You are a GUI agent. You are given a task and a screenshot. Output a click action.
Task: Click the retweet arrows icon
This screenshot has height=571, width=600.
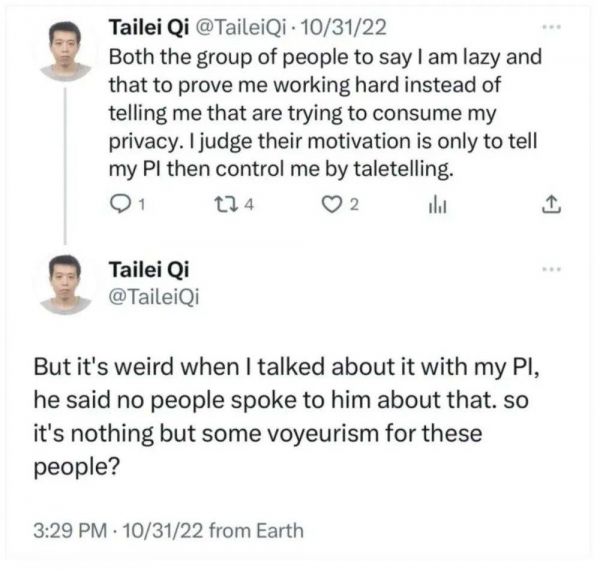(222, 206)
